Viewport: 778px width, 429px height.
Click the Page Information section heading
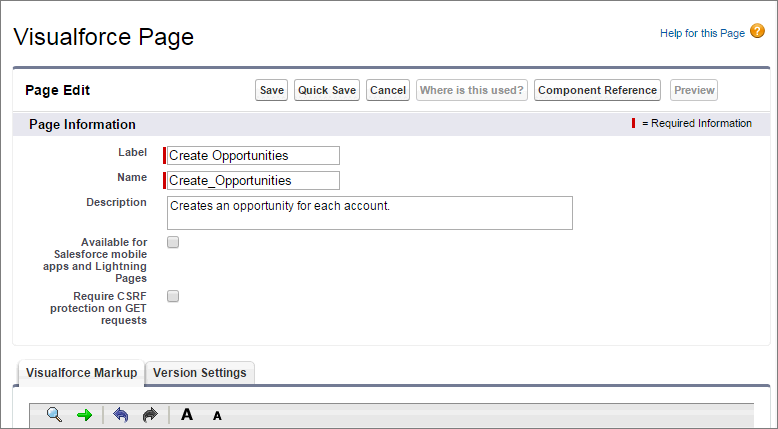click(x=82, y=124)
